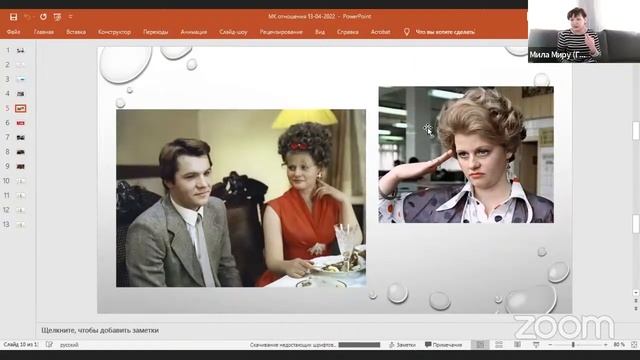
Task: Switch to Reading view icon
Action: click(x=518, y=345)
